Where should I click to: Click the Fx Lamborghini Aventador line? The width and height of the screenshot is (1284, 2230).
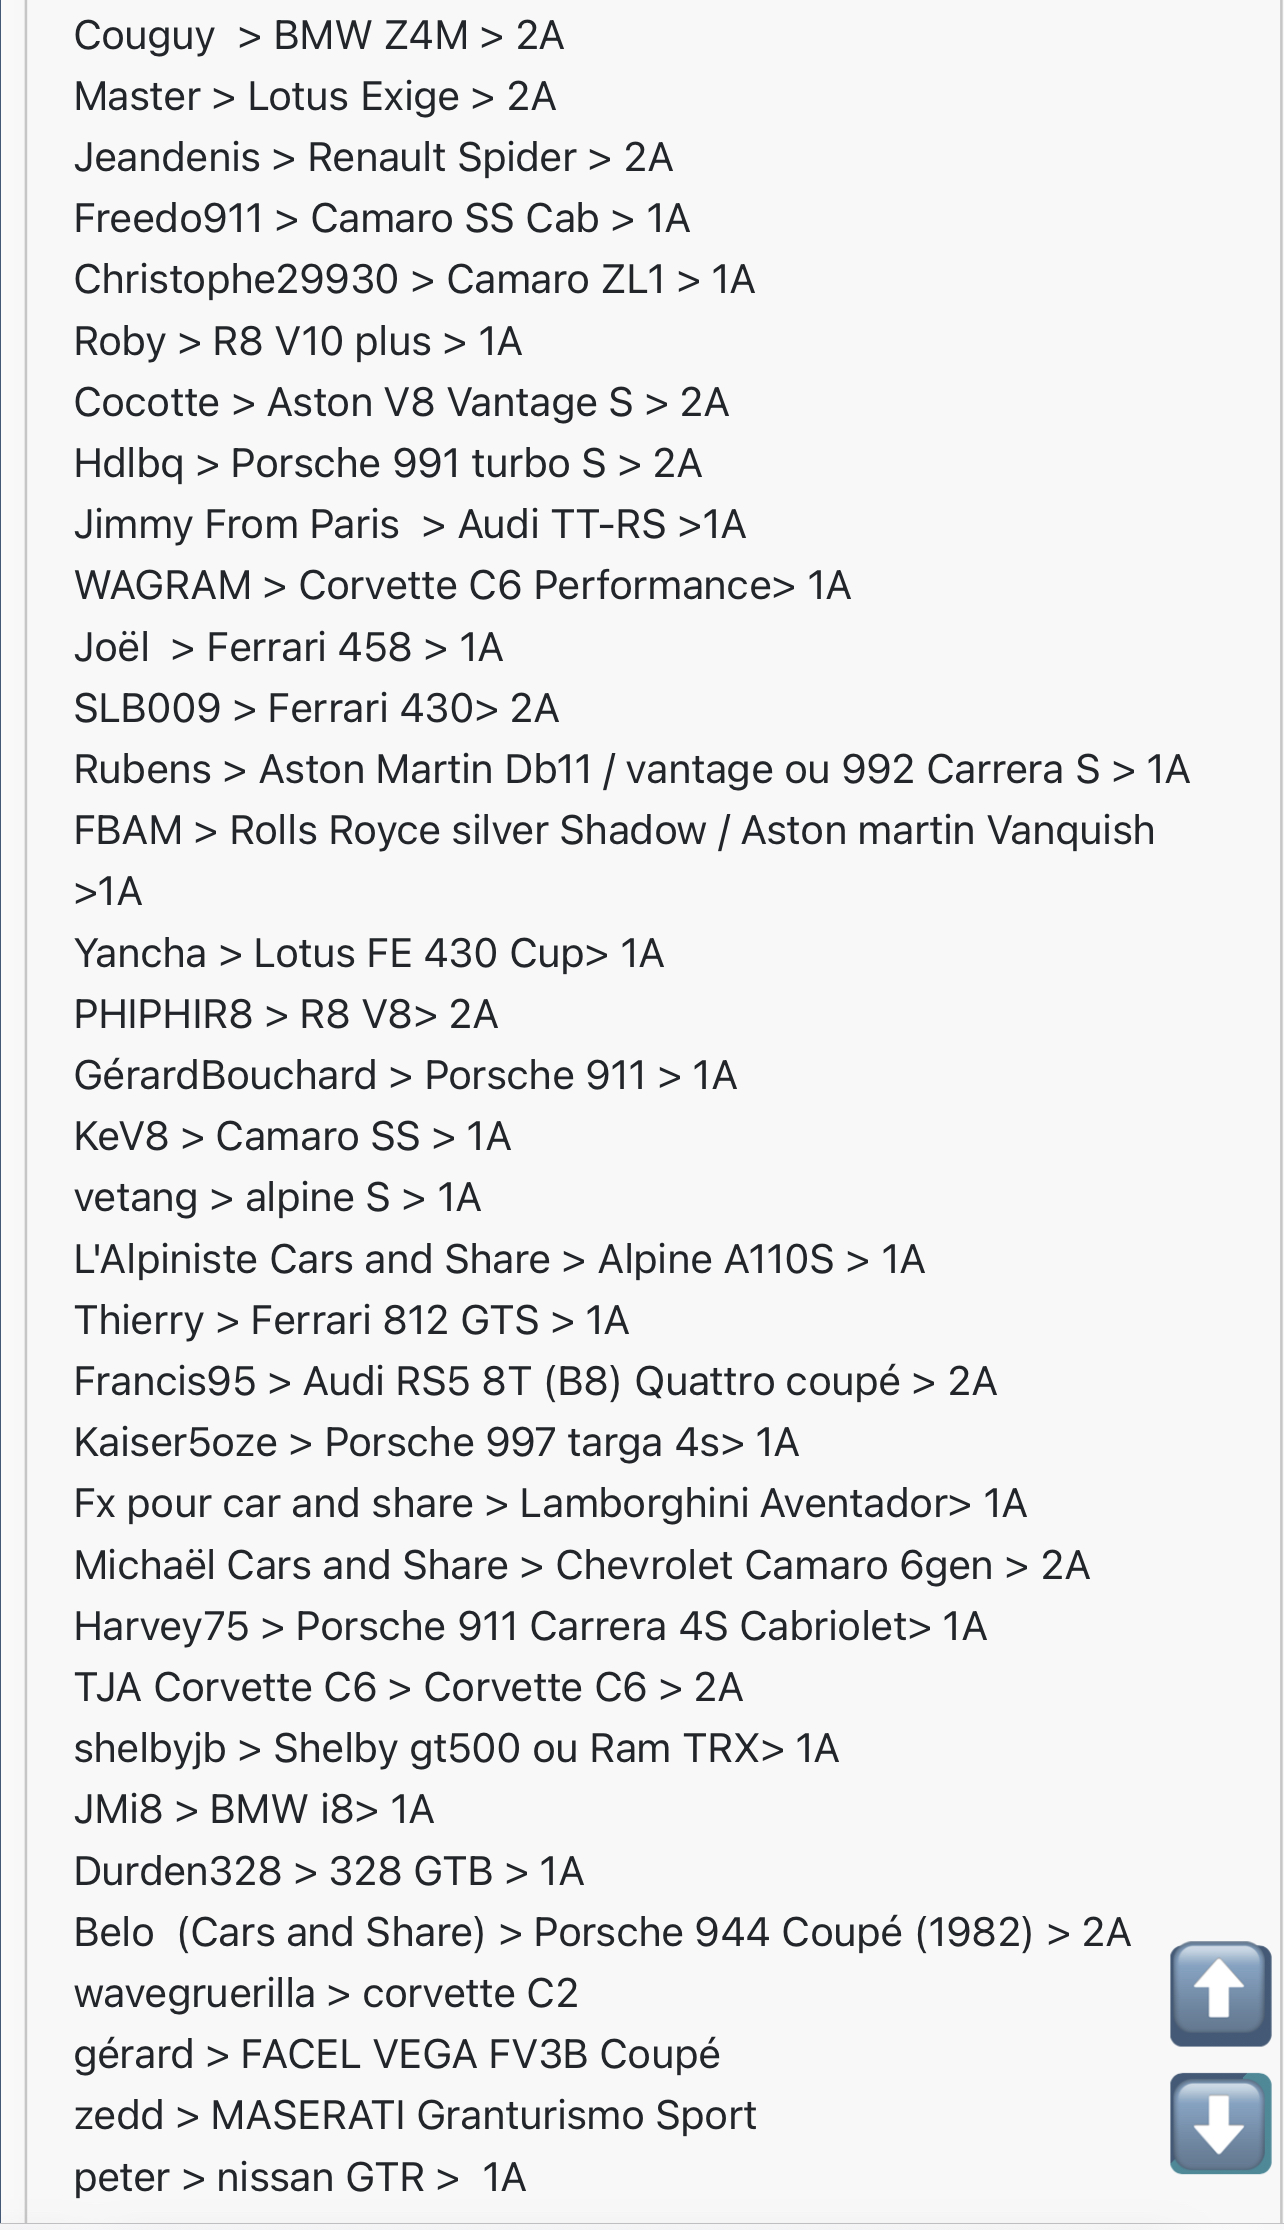tap(550, 1504)
